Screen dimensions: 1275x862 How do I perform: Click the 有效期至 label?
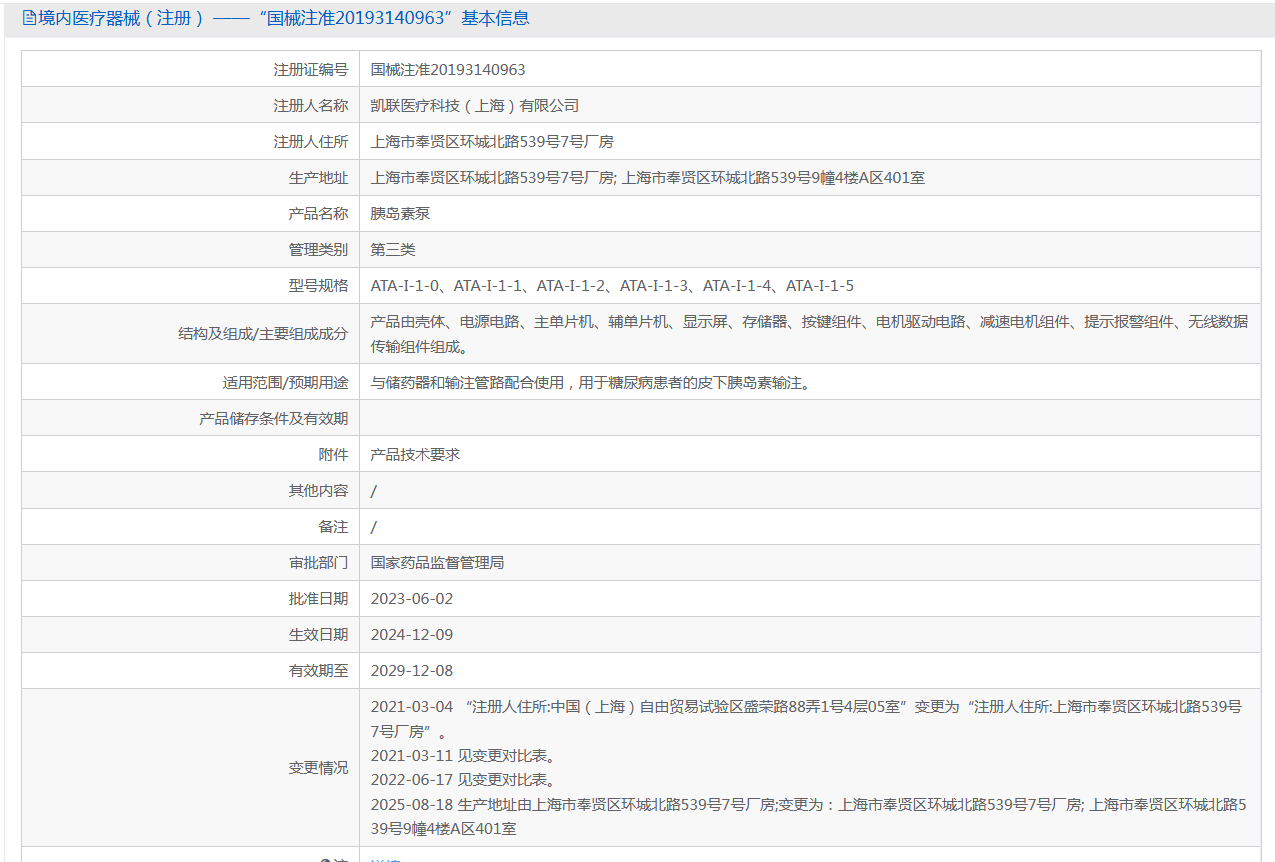coord(318,671)
